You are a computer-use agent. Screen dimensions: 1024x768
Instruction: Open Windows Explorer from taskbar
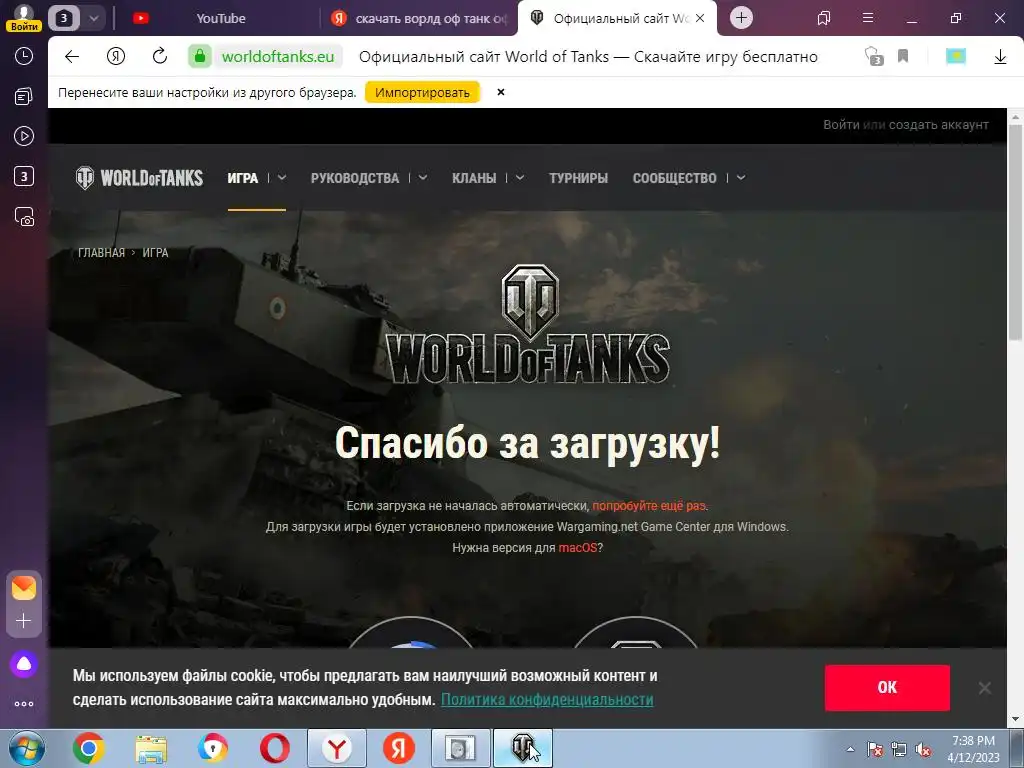(151, 748)
